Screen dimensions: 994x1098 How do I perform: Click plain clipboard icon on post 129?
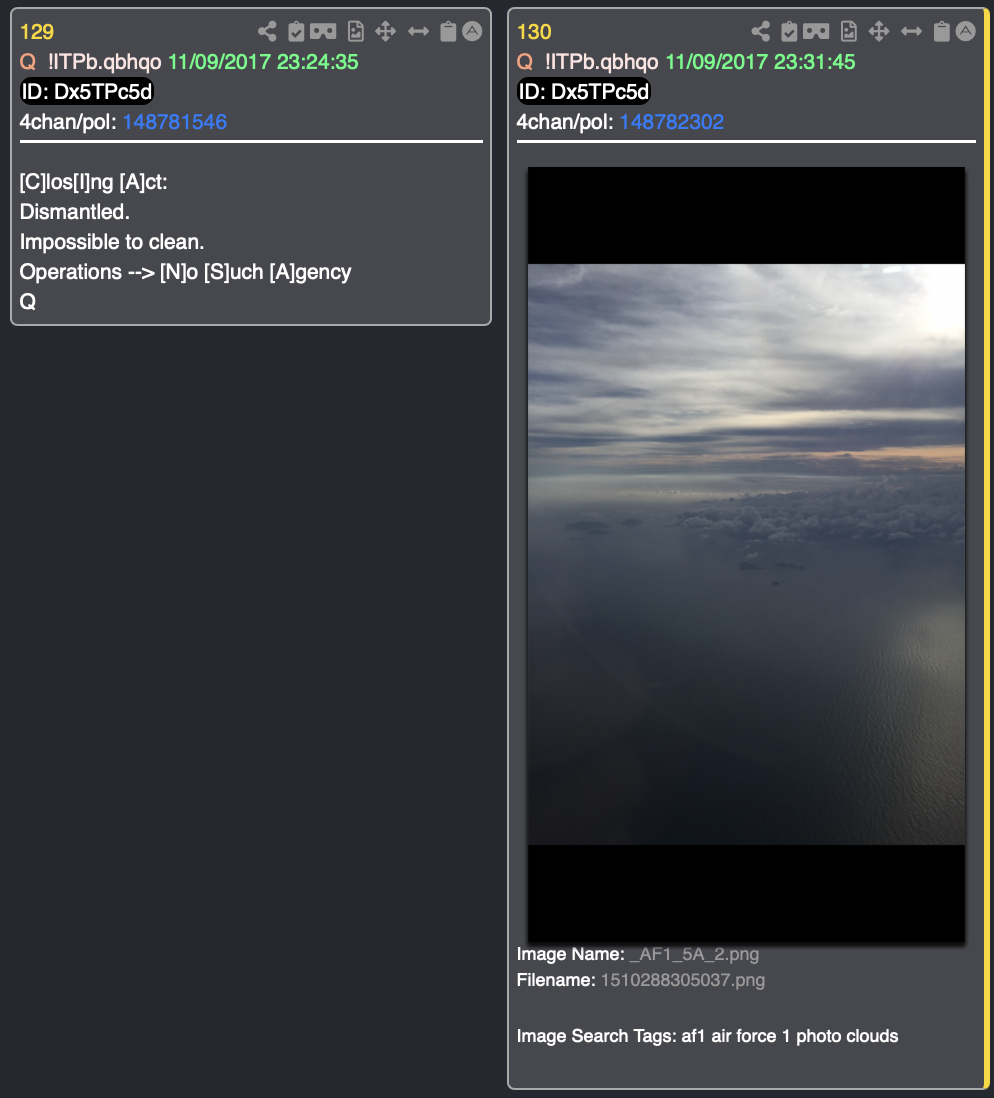(x=448, y=32)
